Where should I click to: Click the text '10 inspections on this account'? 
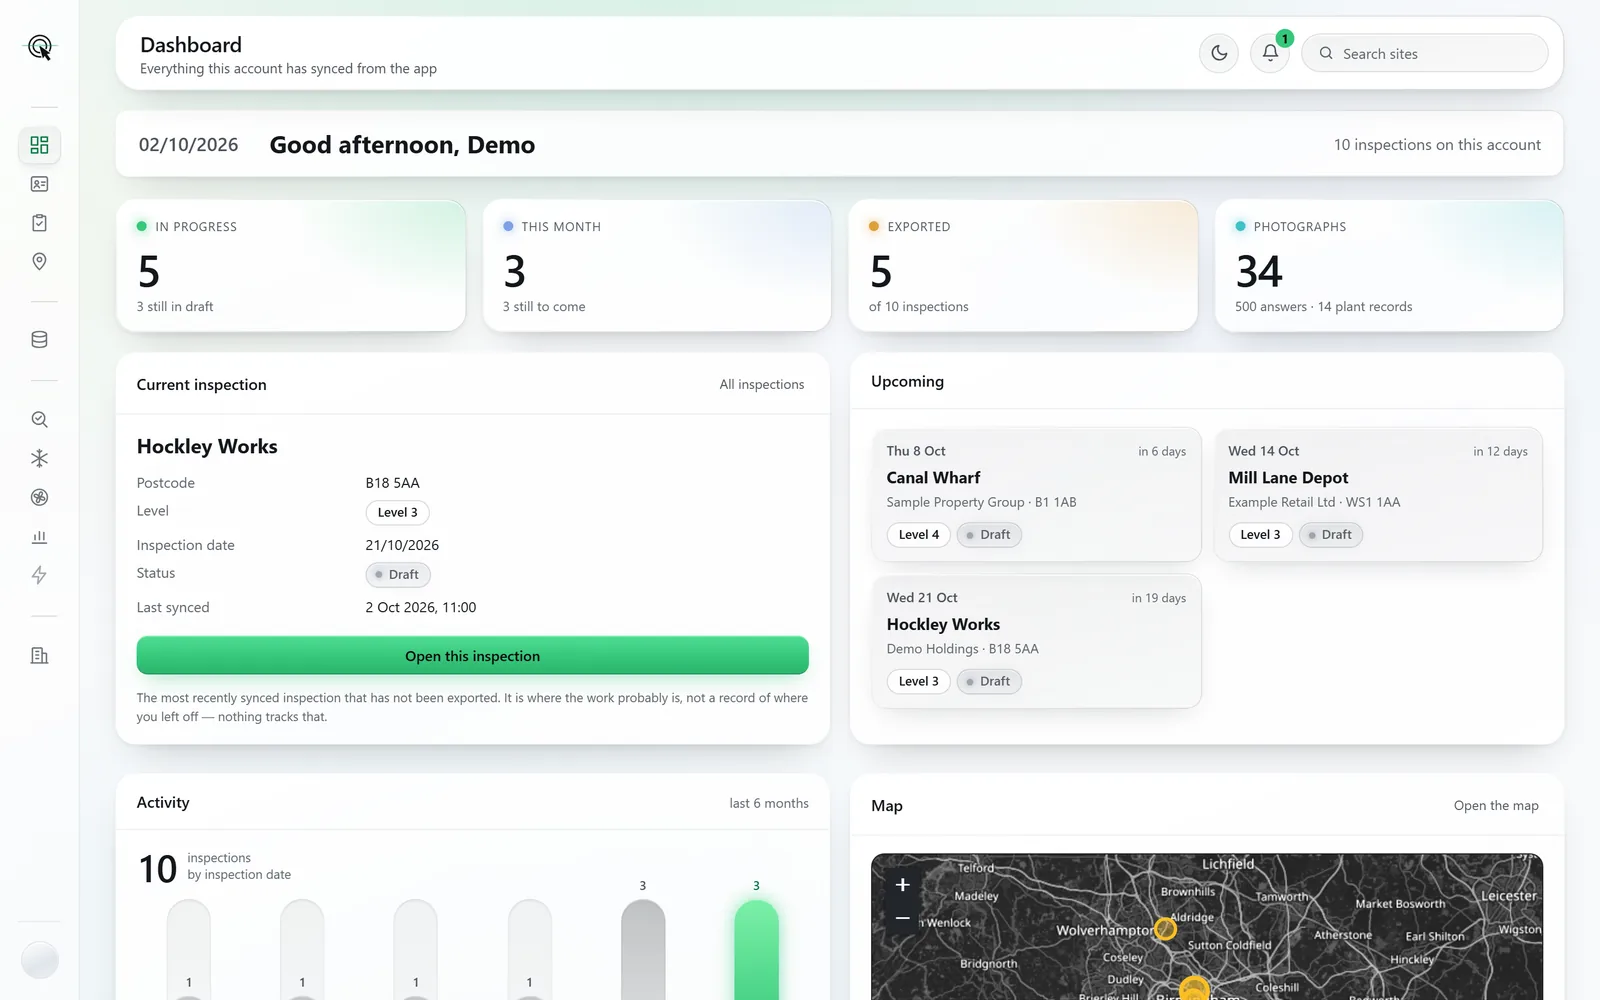coord(1437,145)
